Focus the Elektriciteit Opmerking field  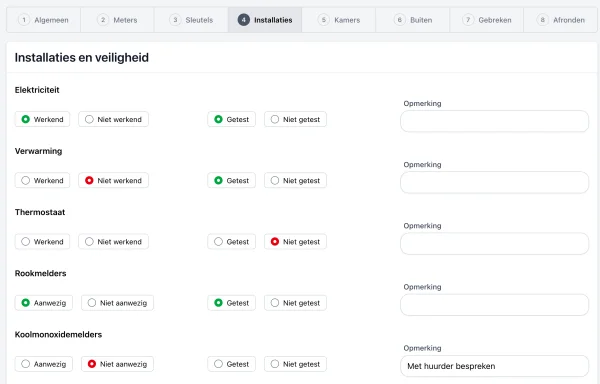coord(494,121)
